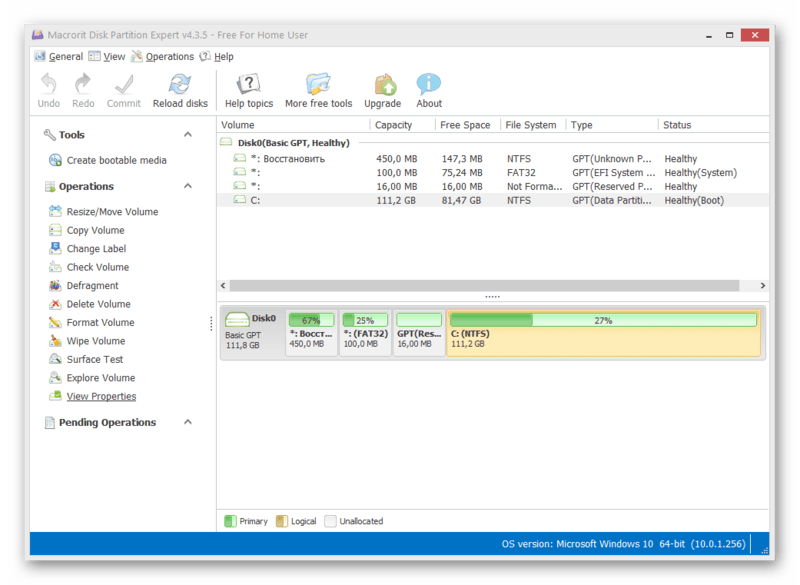Select Create bootable media
Image resolution: width=800 pixels, height=585 pixels.
click(116, 160)
